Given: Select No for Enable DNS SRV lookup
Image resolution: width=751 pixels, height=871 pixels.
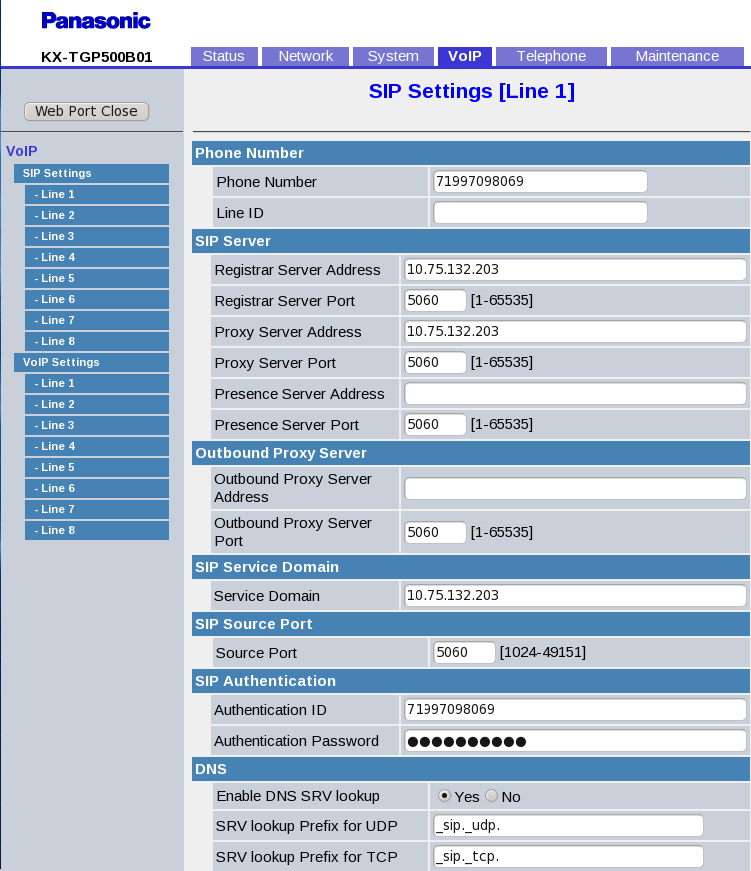Looking at the screenshot, I should [491, 796].
